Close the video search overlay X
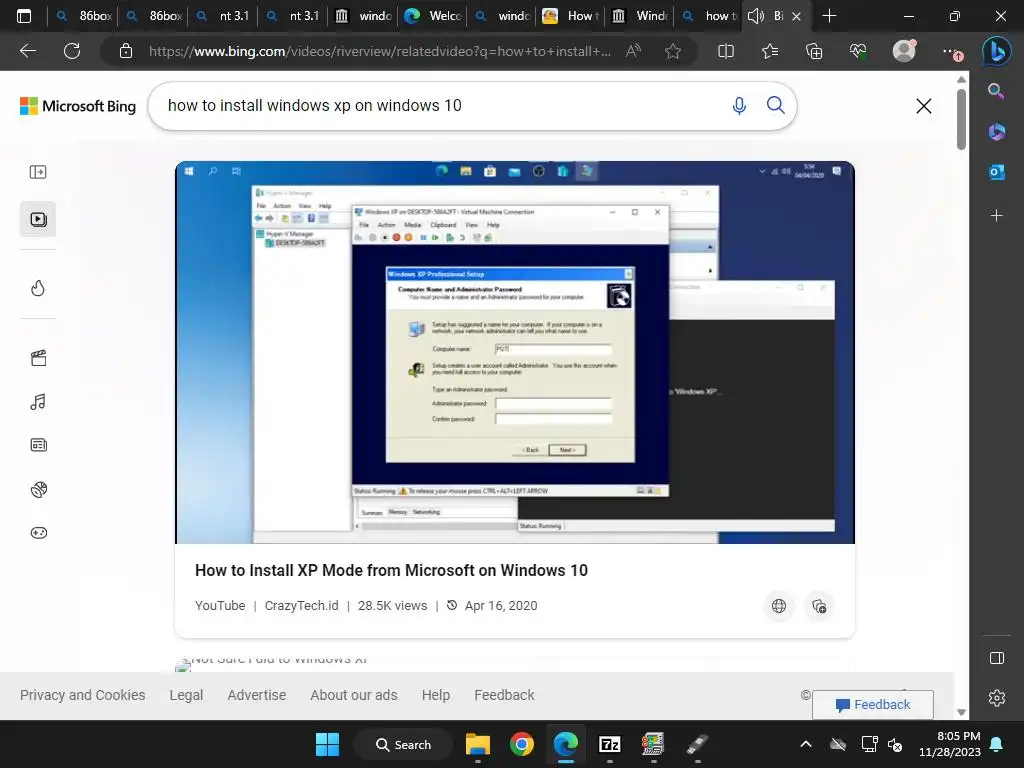 tap(923, 106)
